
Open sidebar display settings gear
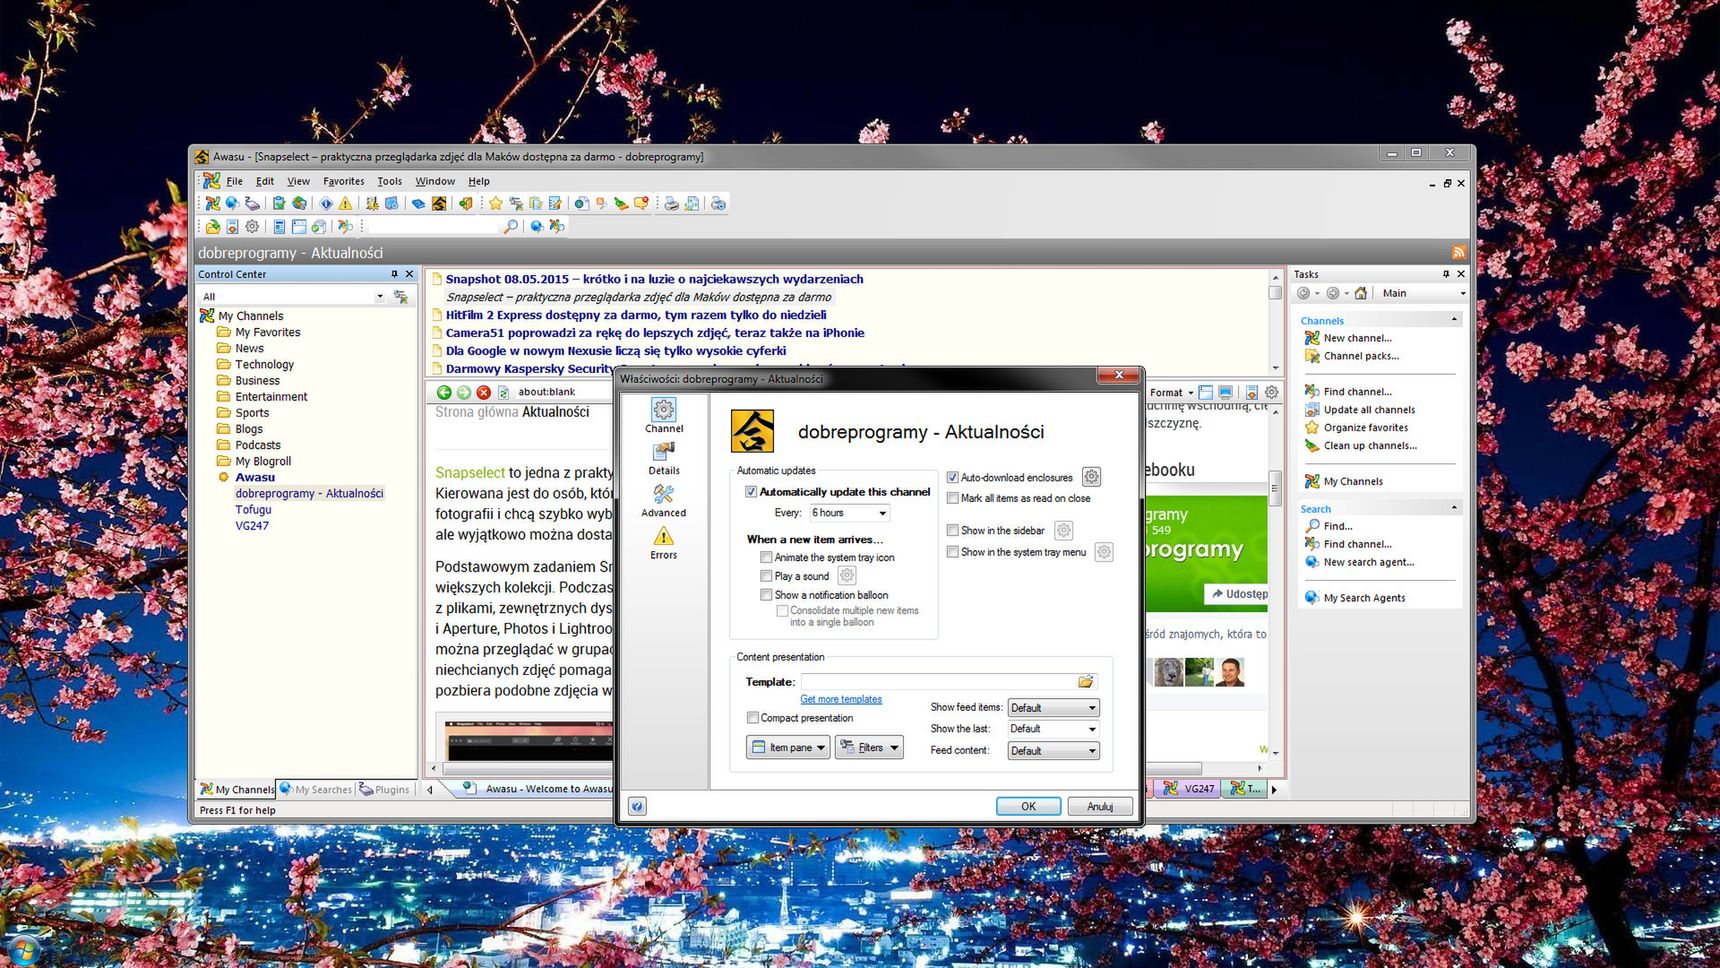[1063, 530]
